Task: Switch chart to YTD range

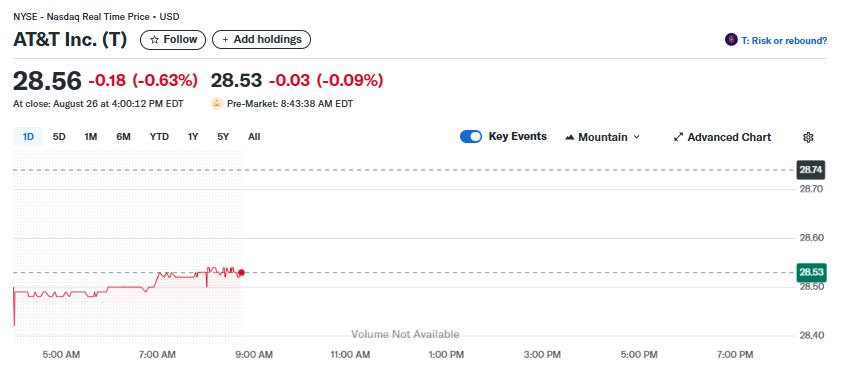Action: click(x=159, y=137)
